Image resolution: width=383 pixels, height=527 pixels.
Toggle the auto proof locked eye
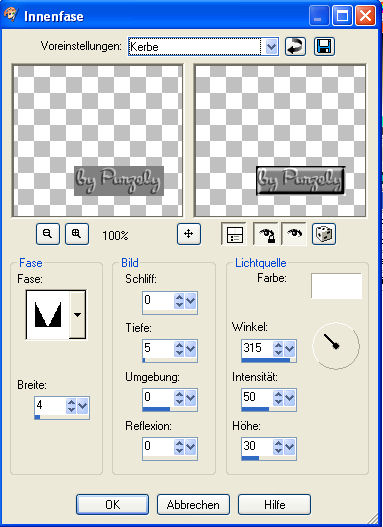(x=265, y=234)
